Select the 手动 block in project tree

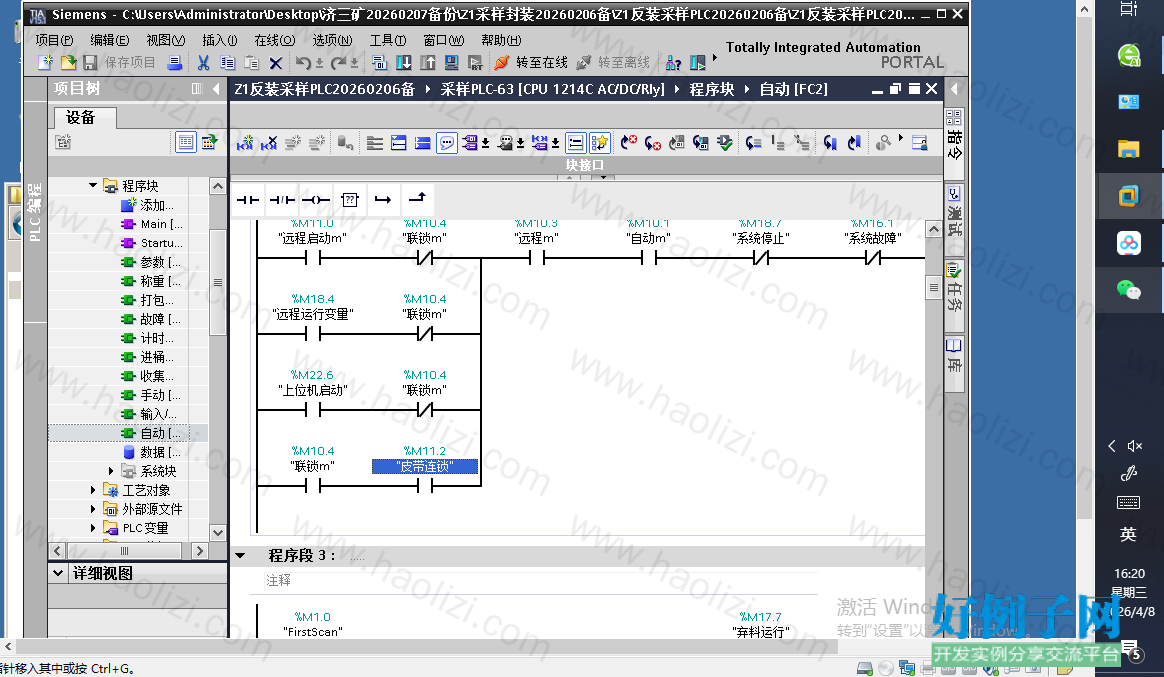[153, 395]
